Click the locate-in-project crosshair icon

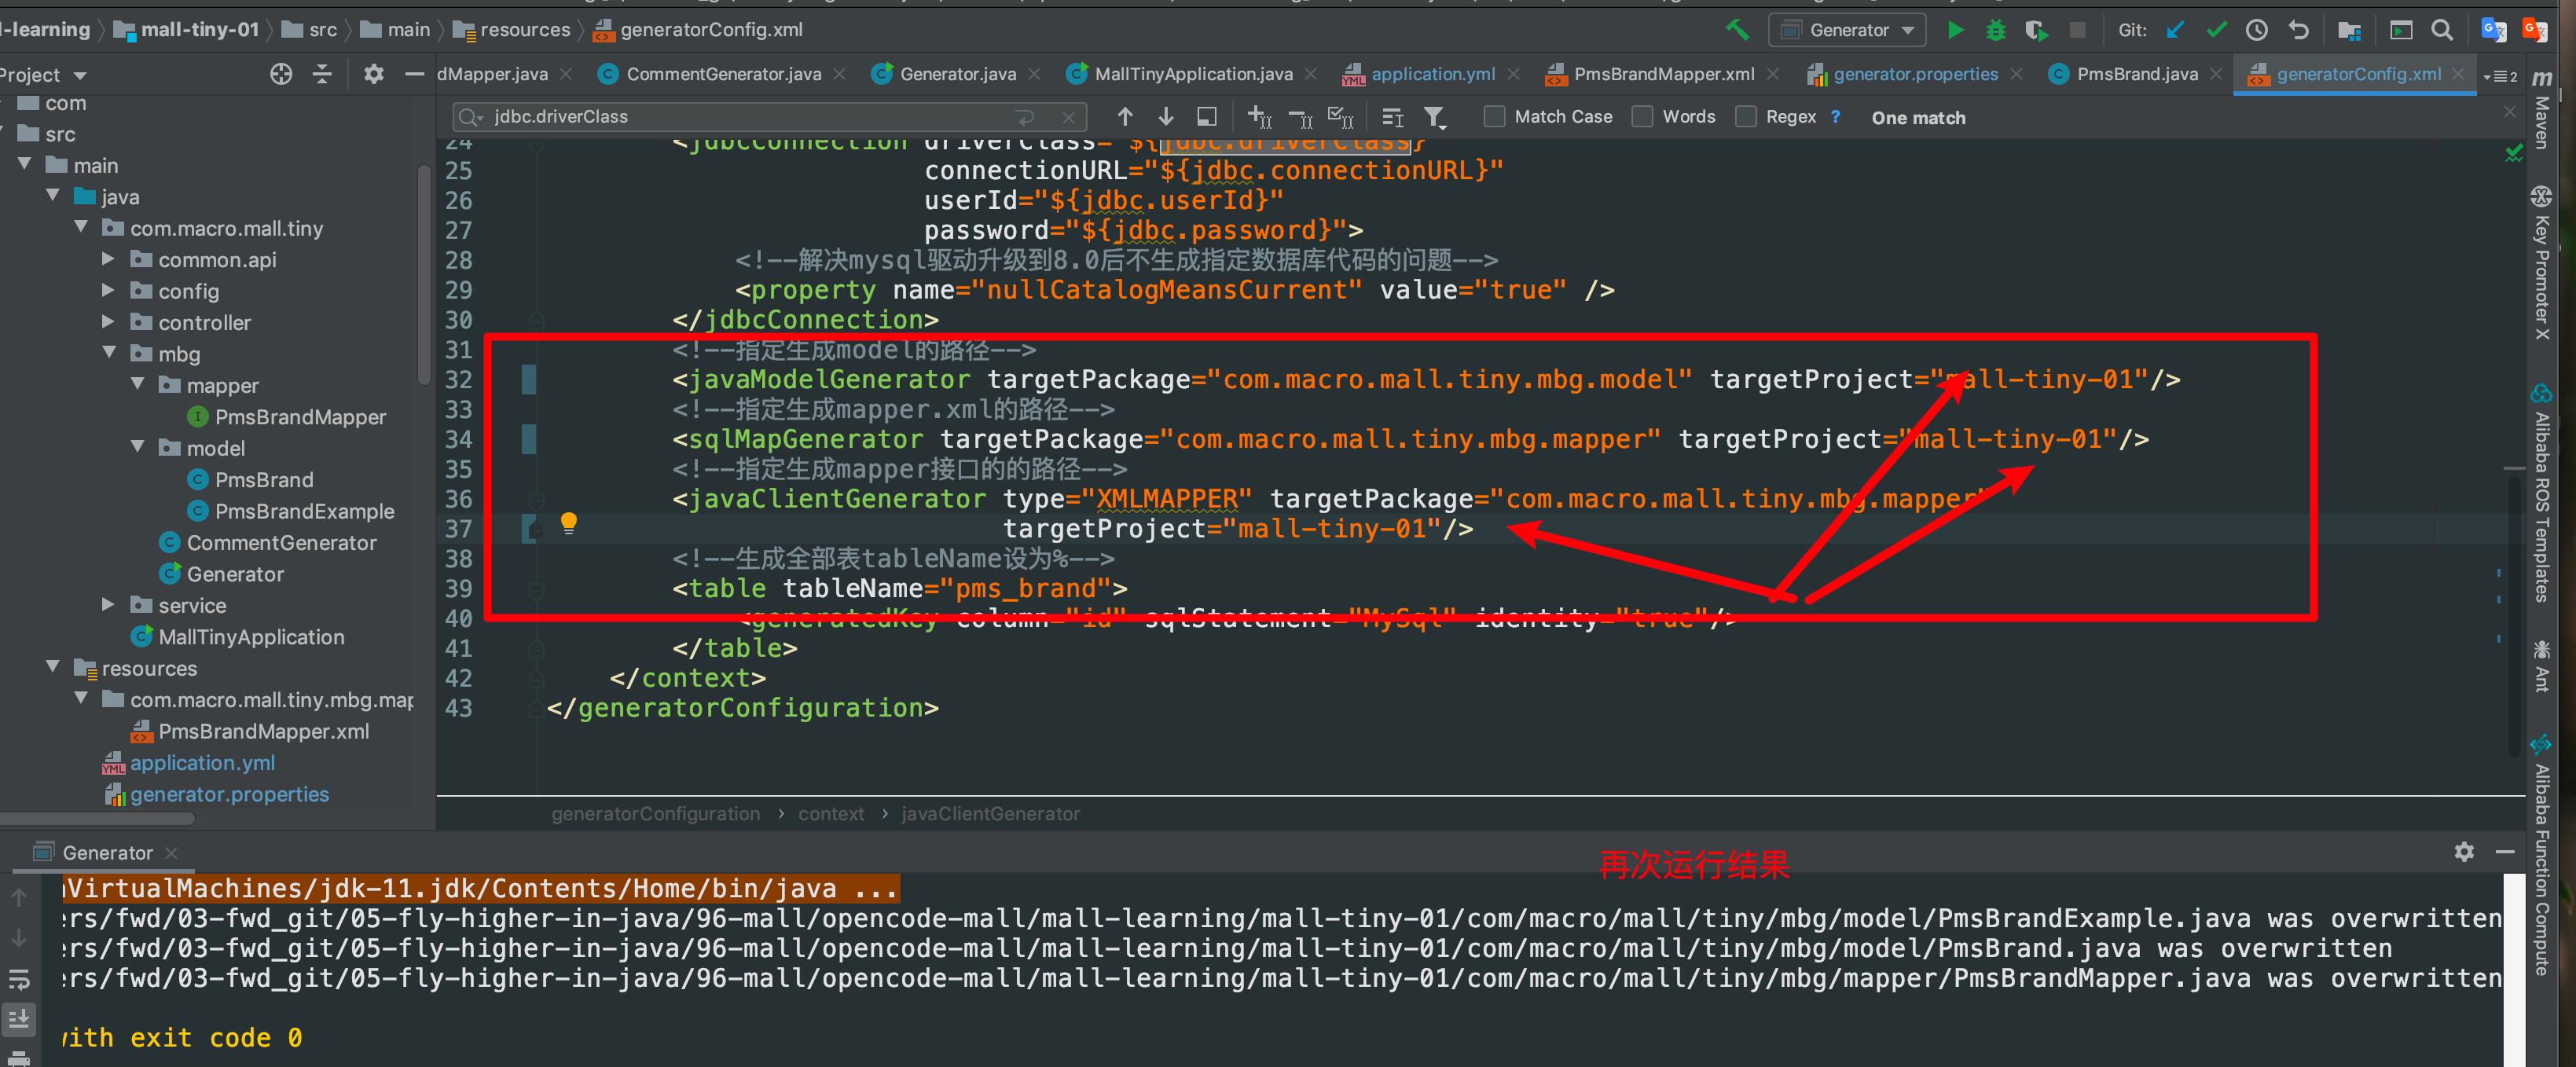(x=281, y=74)
